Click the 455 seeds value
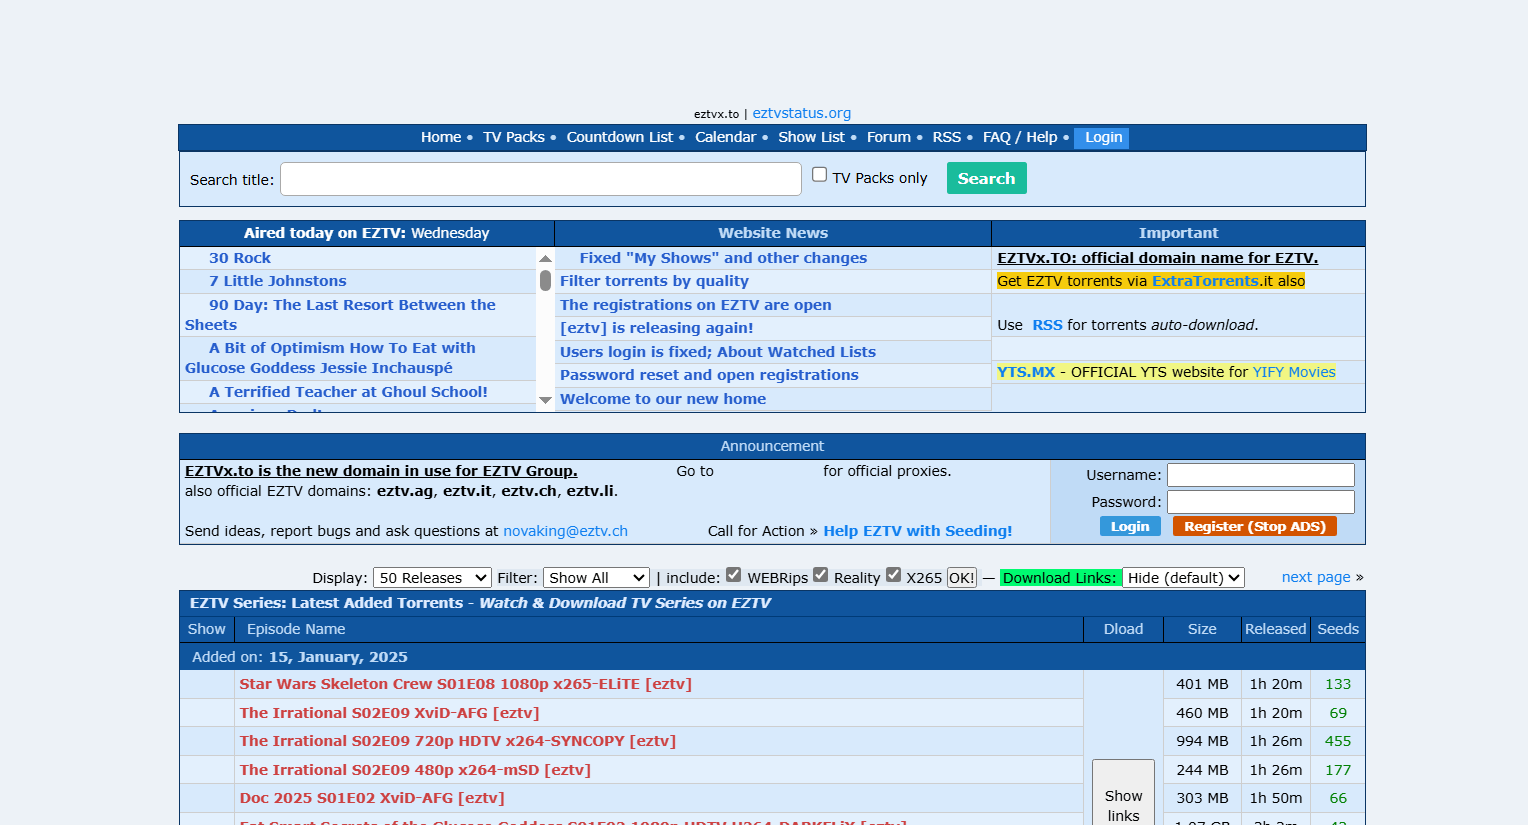Viewport: 1528px width, 825px height. pos(1337,741)
